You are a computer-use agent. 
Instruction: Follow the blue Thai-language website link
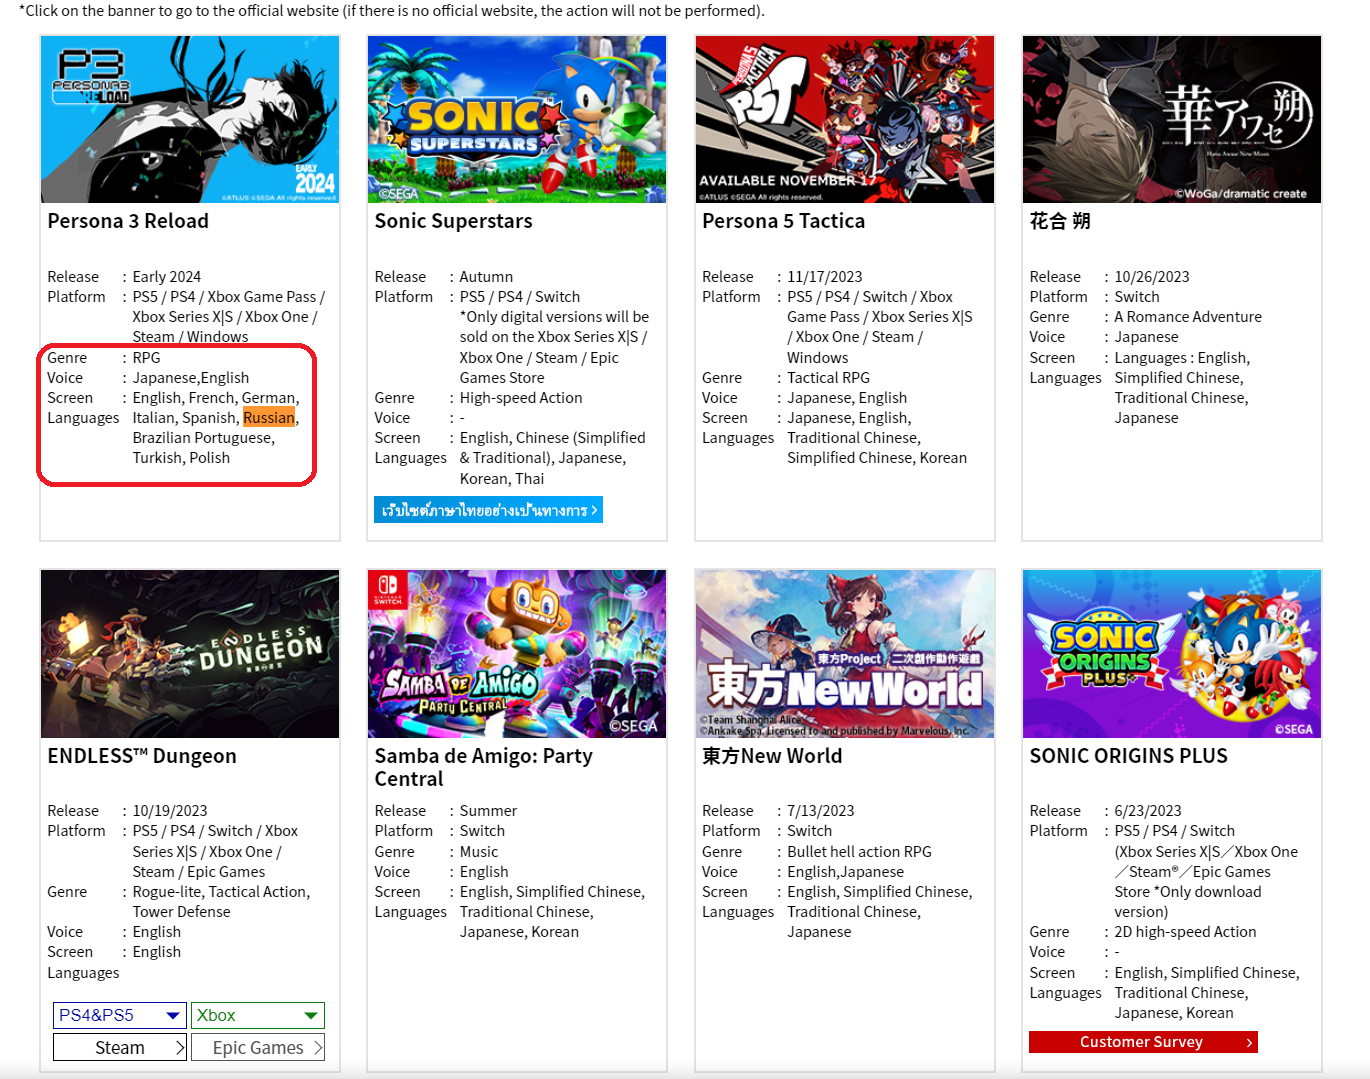click(488, 510)
